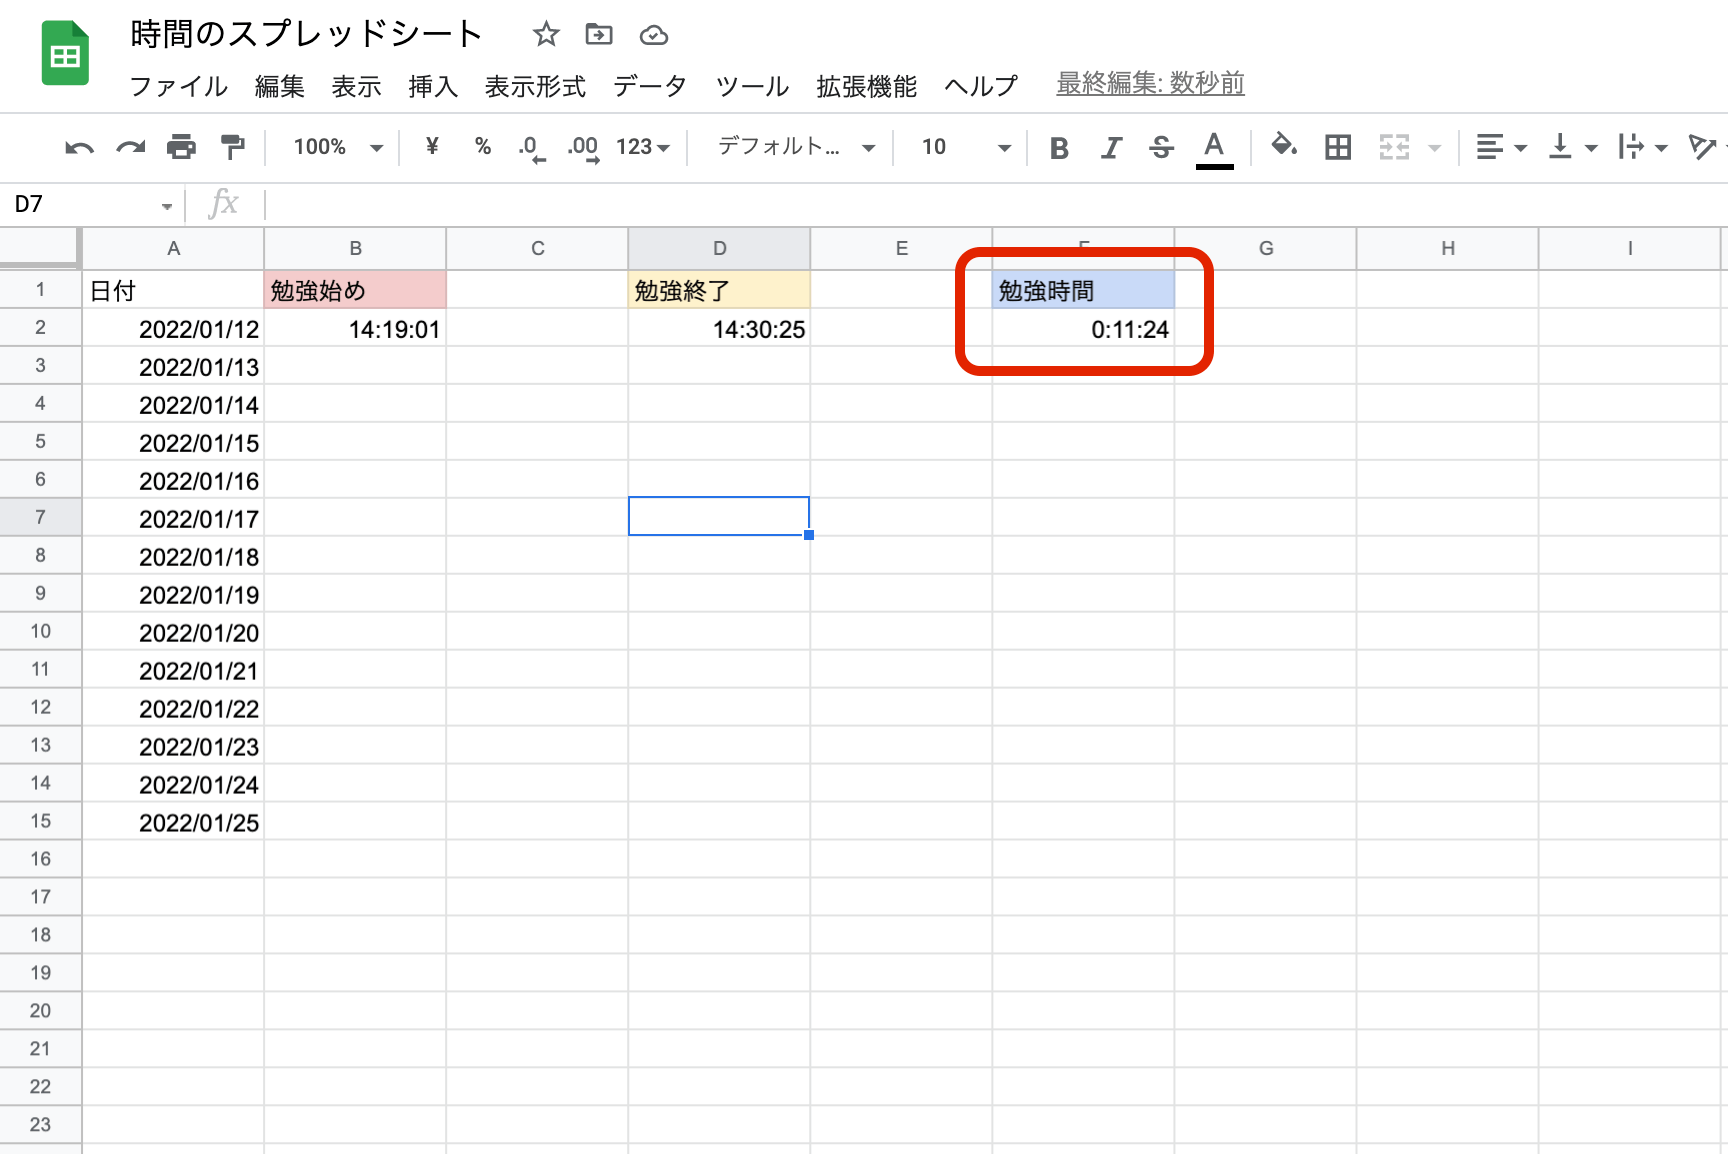The width and height of the screenshot is (1728, 1154).
Task: Open the ファイル menu
Action: 179,86
